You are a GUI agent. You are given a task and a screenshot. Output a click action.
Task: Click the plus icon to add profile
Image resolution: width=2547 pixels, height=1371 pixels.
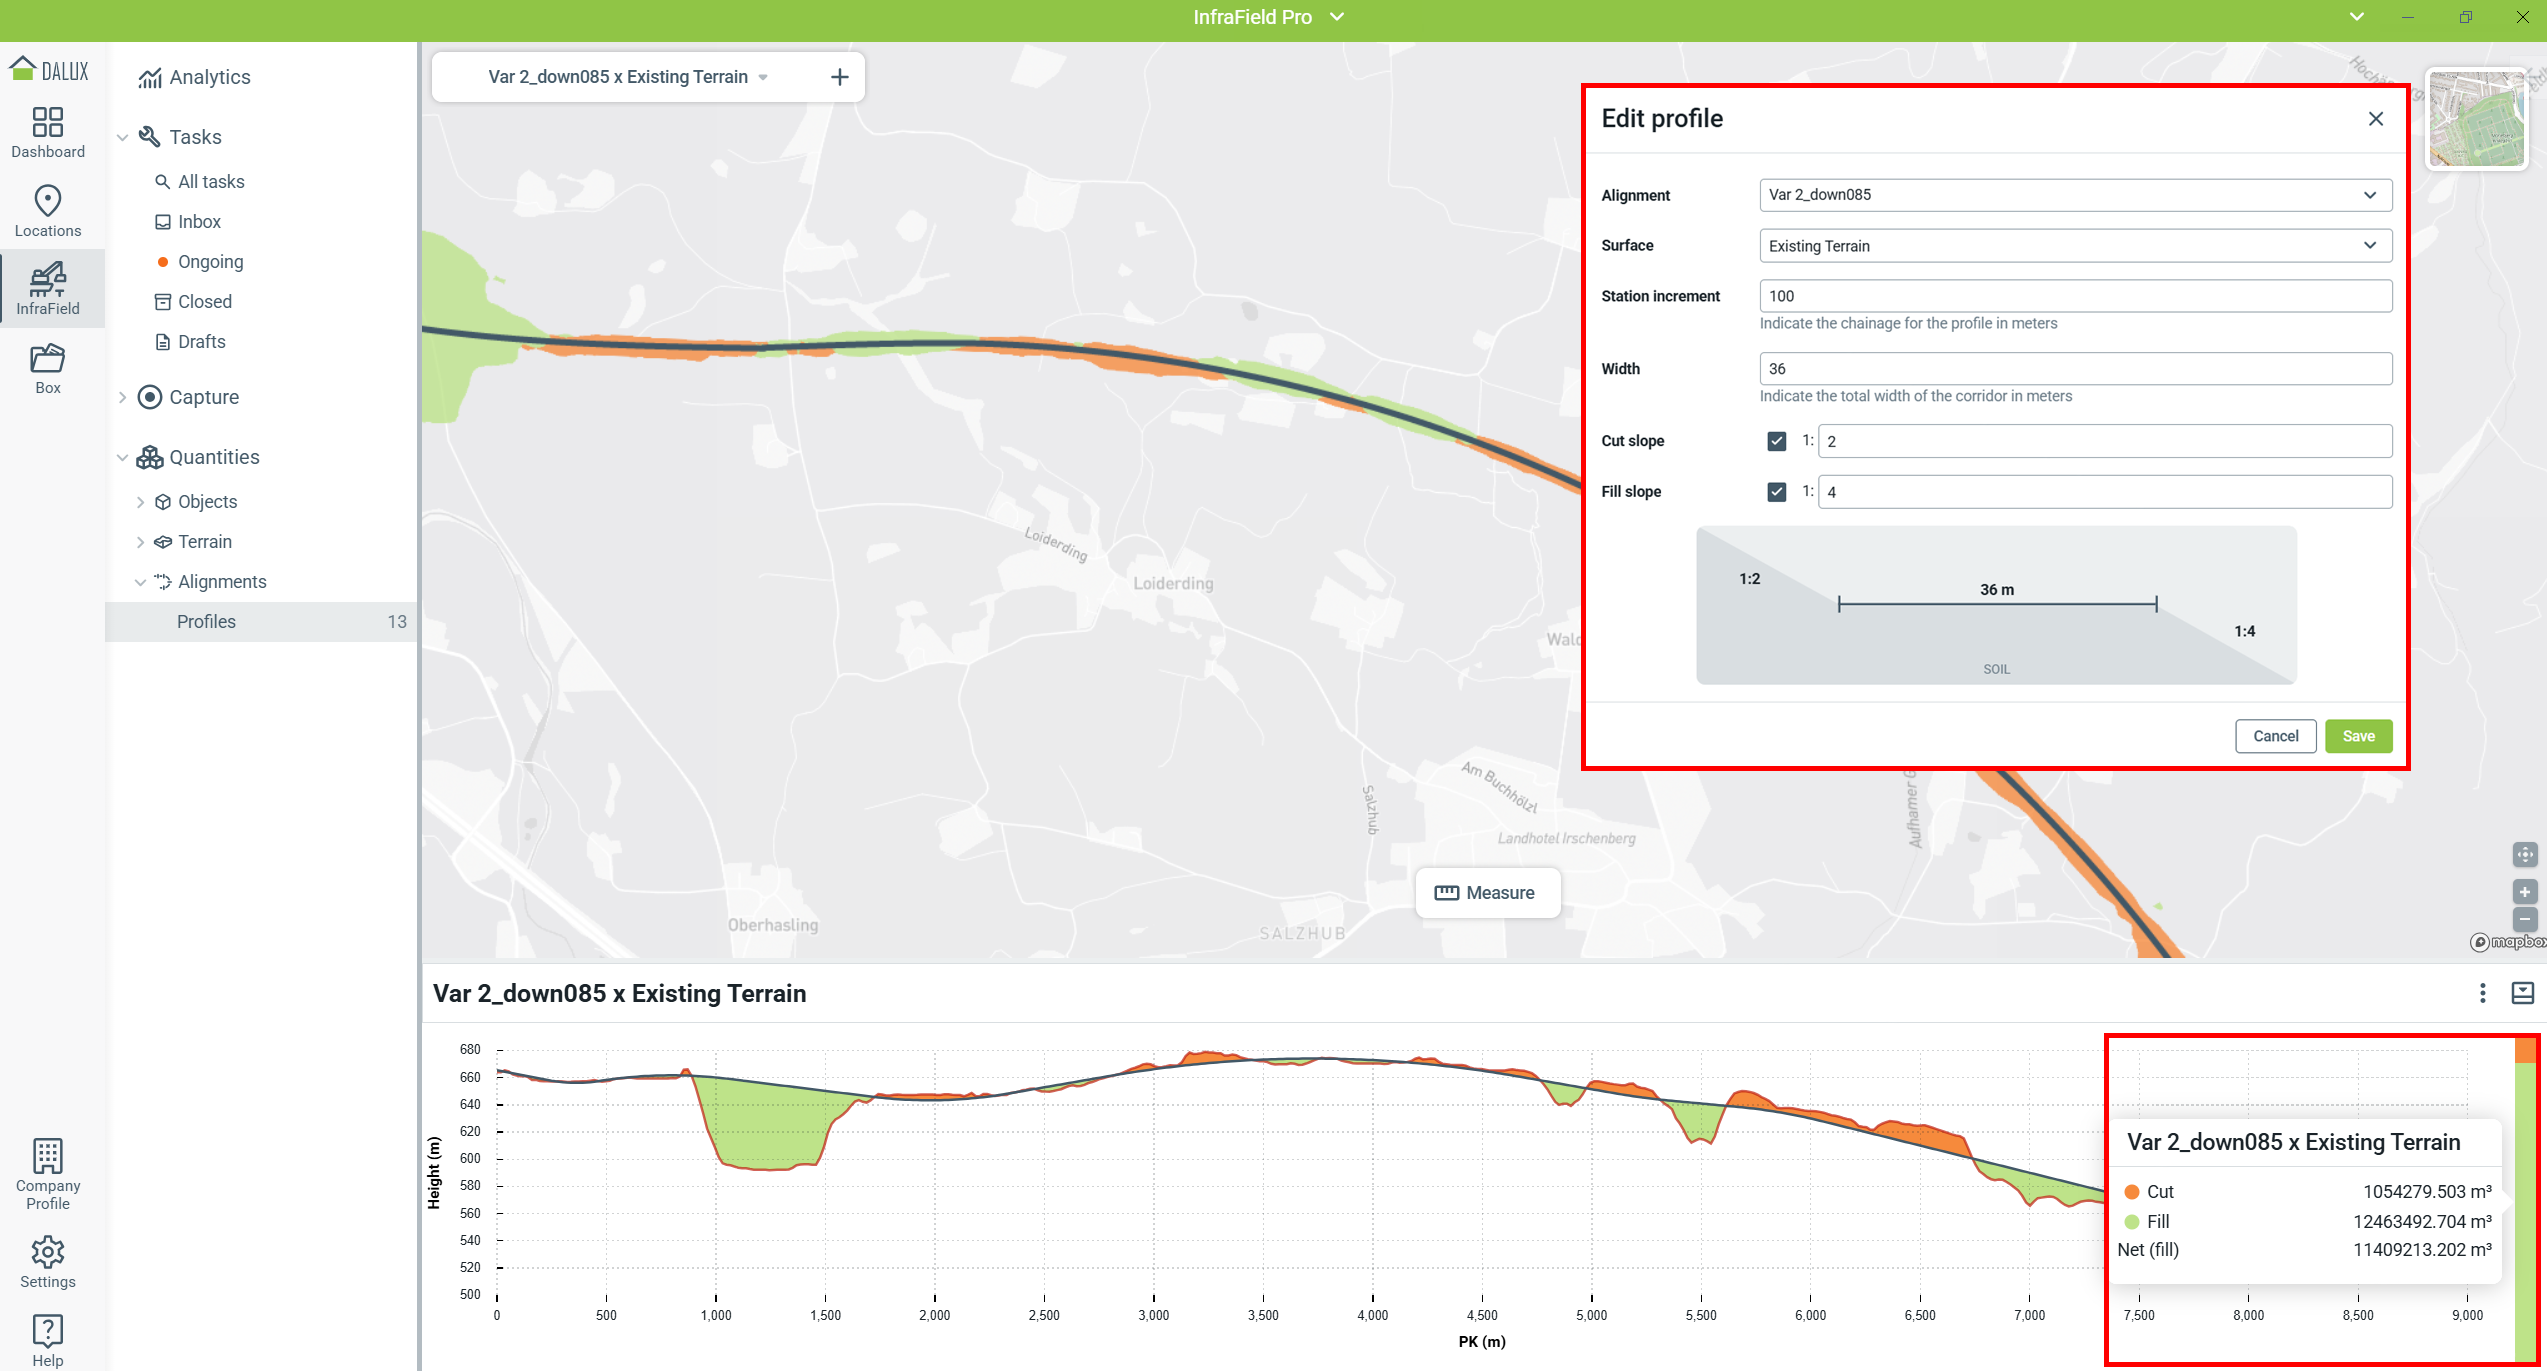(840, 77)
